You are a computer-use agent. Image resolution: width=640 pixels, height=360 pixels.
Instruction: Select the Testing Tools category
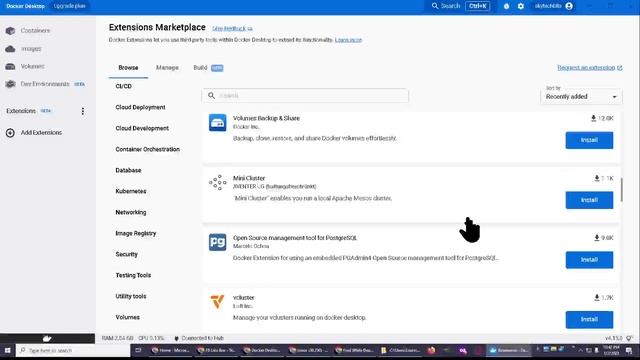point(133,276)
